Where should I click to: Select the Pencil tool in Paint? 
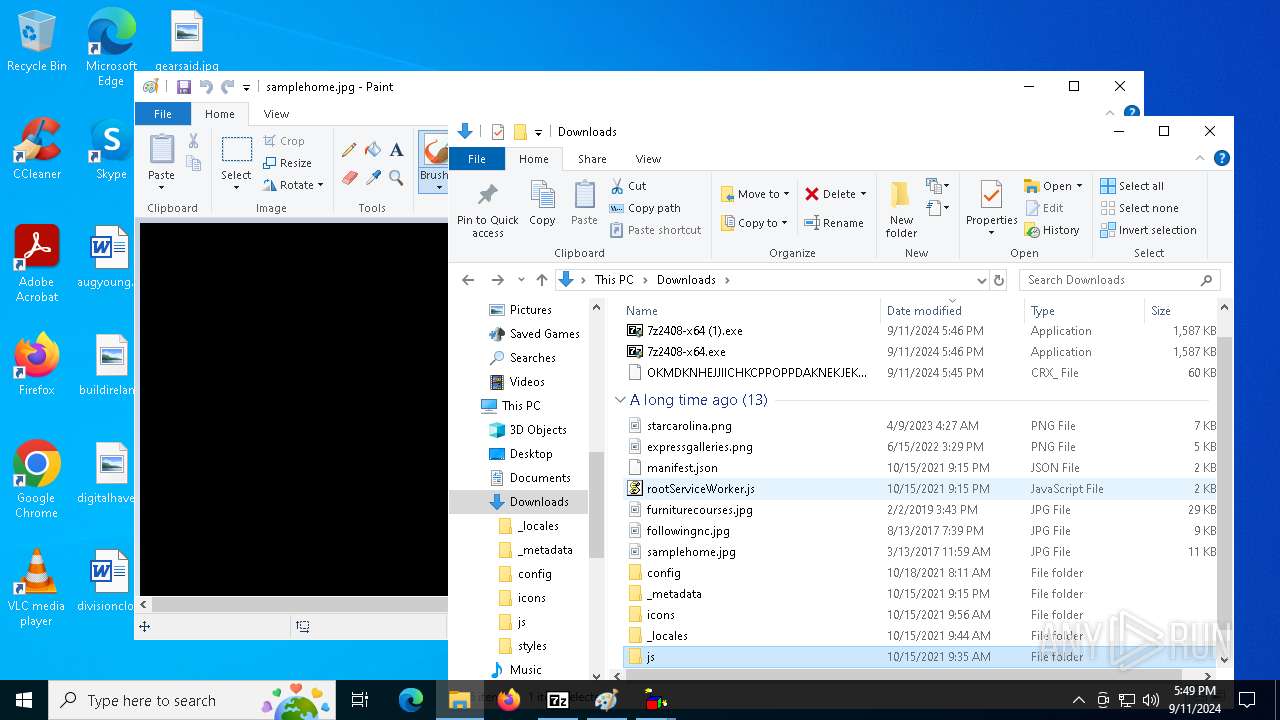[349, 150]
